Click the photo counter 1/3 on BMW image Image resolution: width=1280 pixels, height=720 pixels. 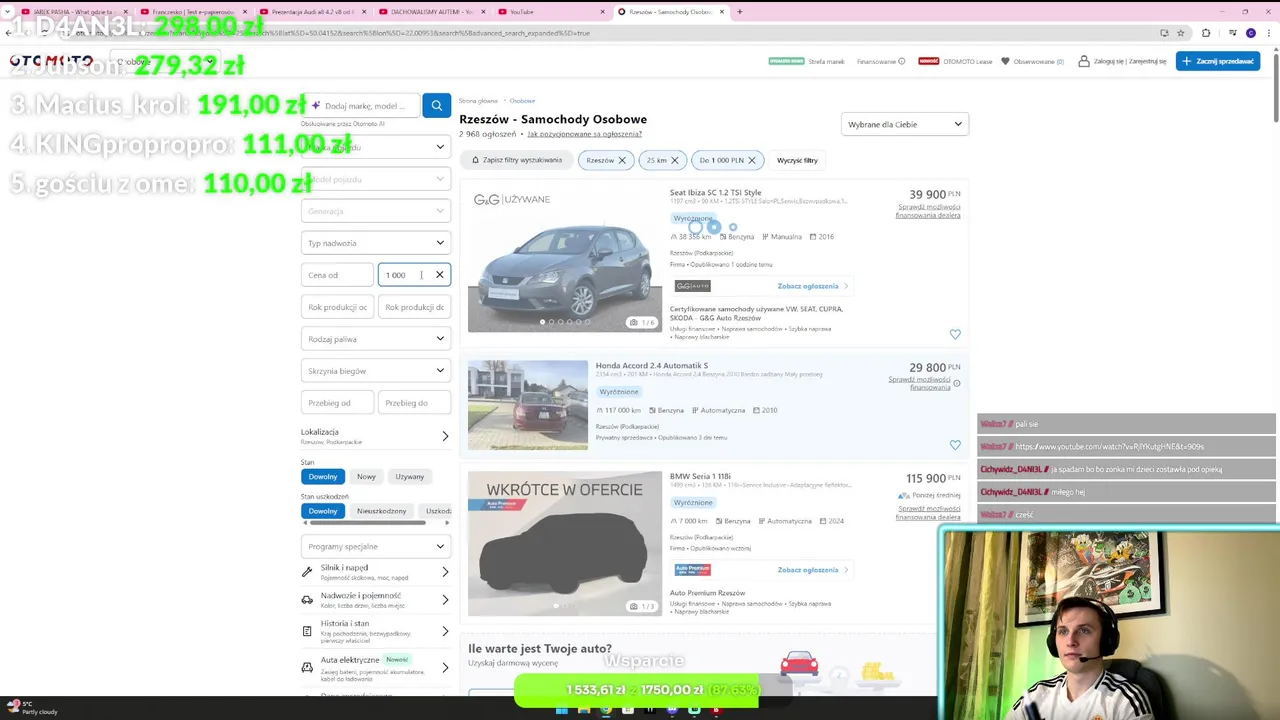click(x=642, y=606)
